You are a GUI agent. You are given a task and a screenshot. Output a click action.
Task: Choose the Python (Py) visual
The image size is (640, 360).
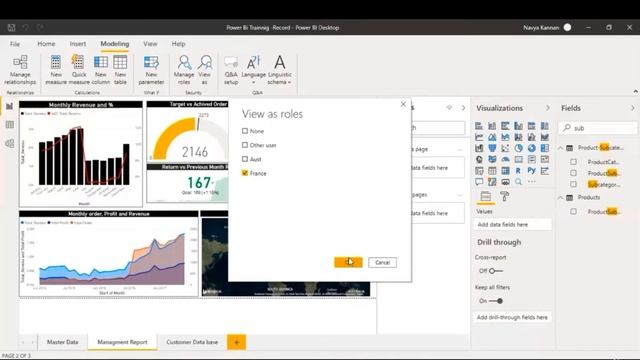[531, 171]
